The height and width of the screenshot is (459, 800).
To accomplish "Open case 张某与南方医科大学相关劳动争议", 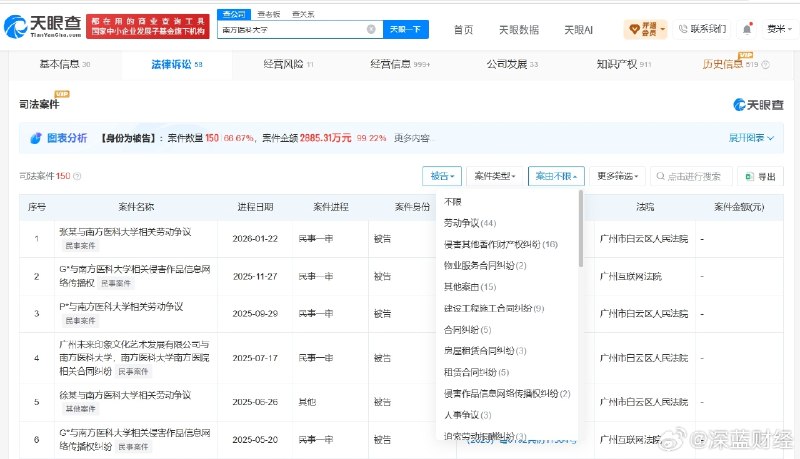I will pyautogui.click(x=125, y=232).
